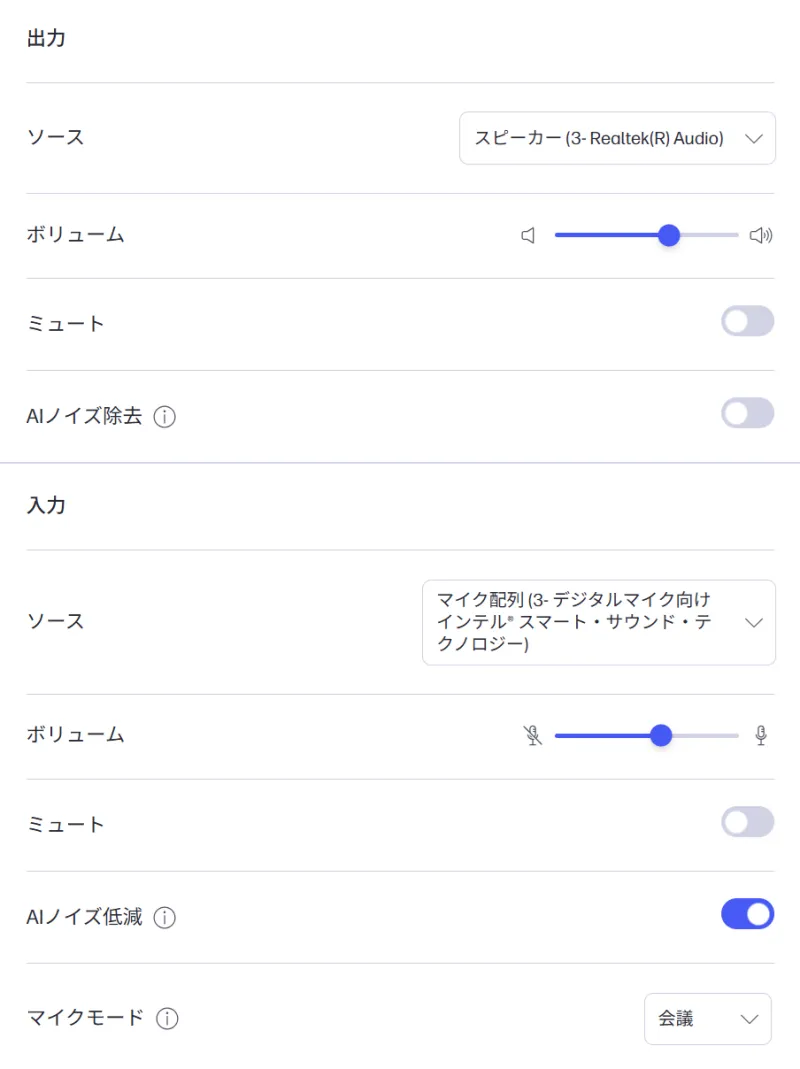Expand the 会議 mic mode dropdown
800x1069 pixels.
tap(707, 1019)
